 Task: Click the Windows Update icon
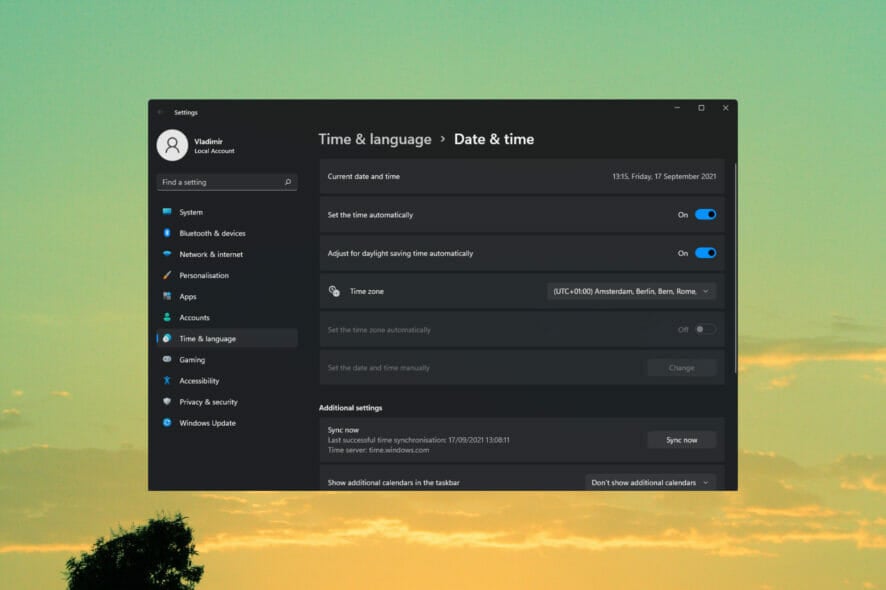(x=167, y=422)
